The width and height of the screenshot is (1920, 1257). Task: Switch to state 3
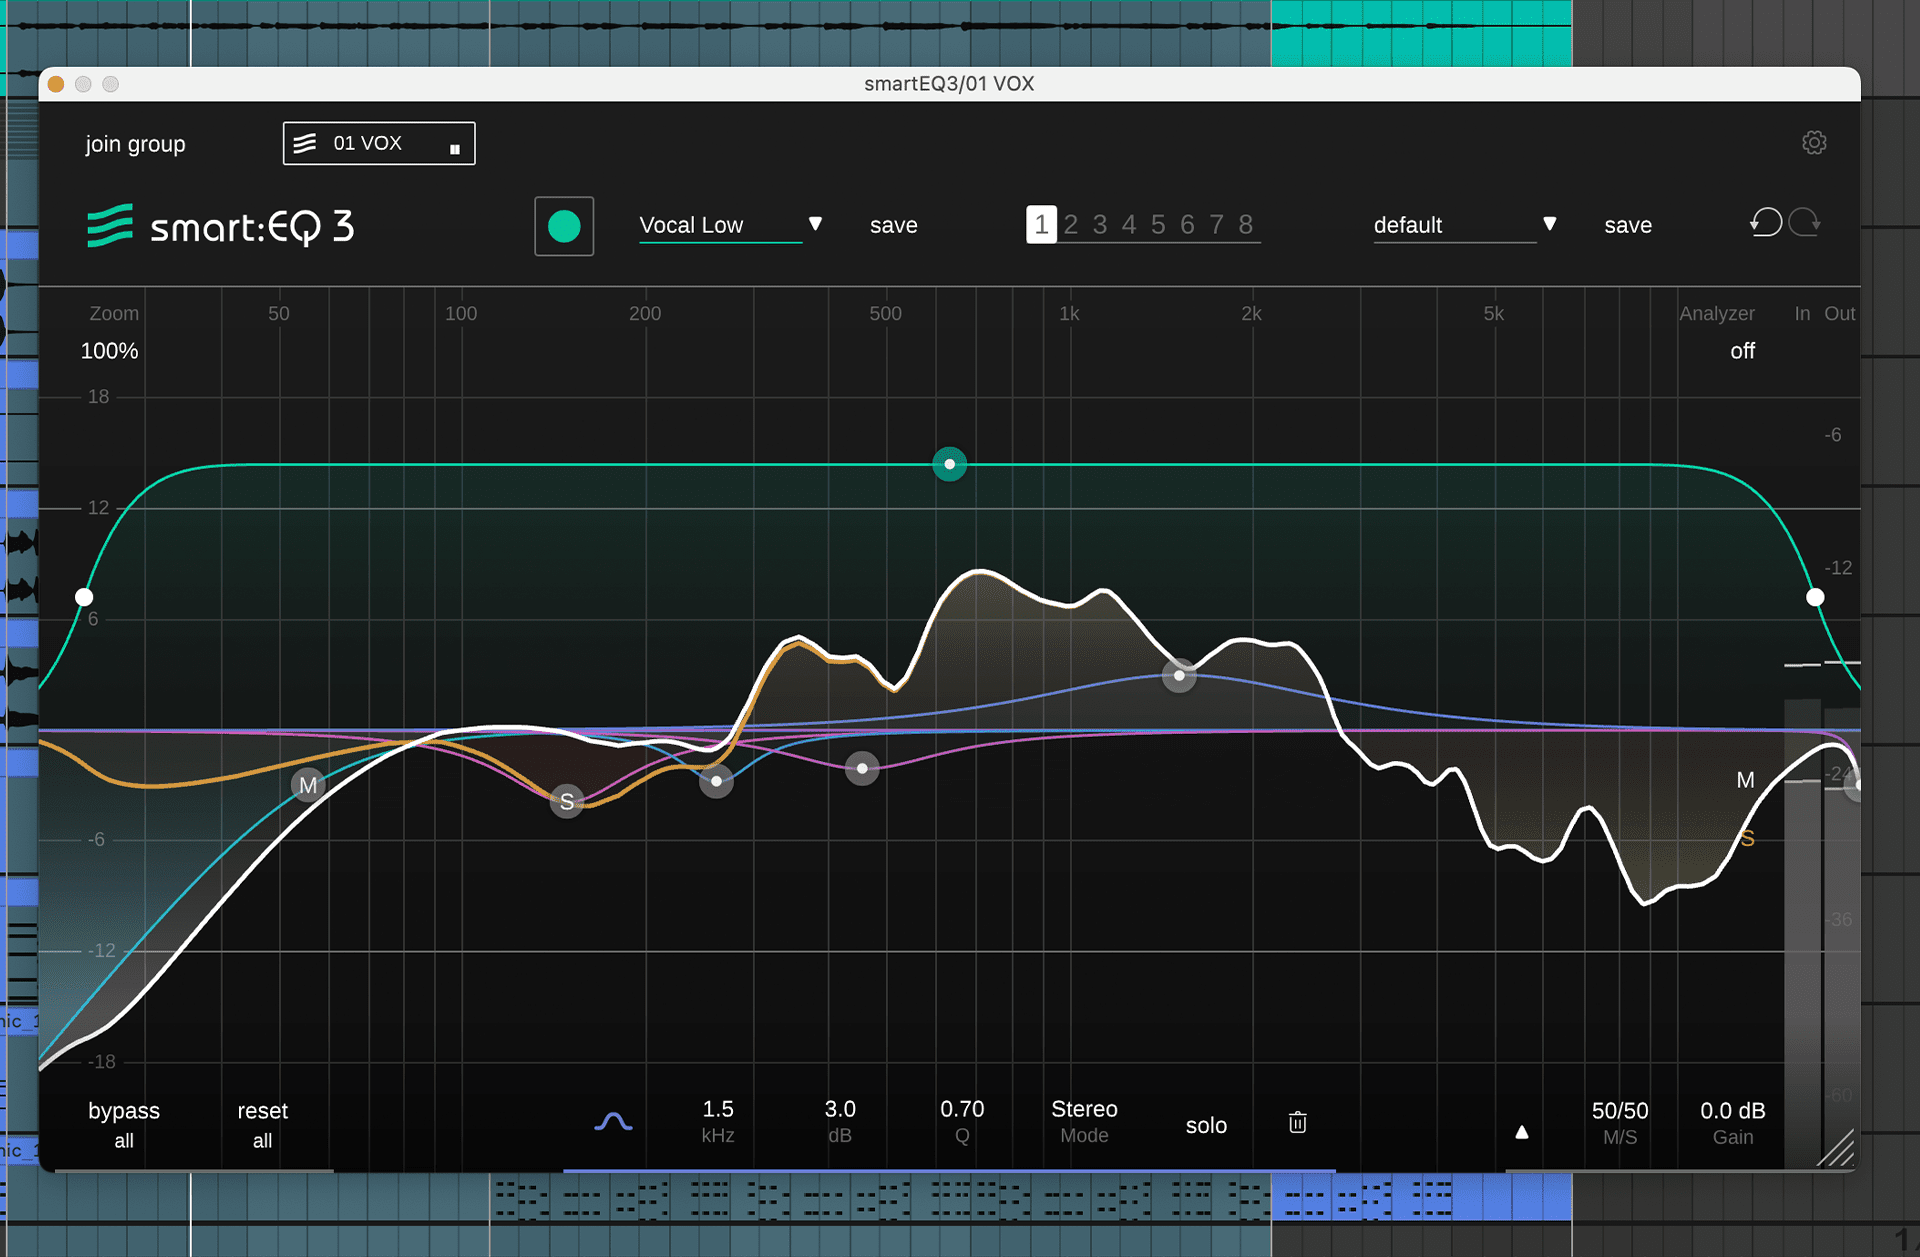(x=1100, y=225)
